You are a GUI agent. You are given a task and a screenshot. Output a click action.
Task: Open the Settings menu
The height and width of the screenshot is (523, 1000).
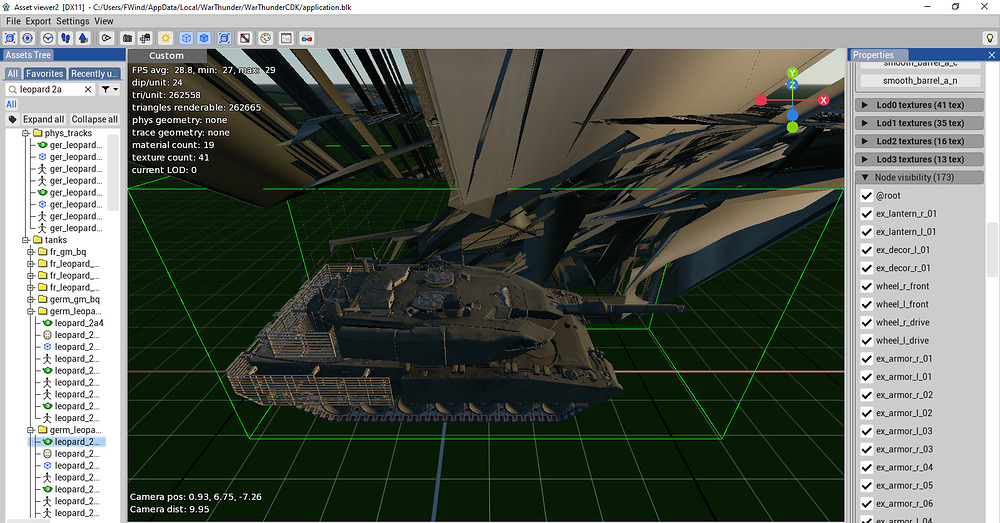pyautogui.click(x=73, y=21)
